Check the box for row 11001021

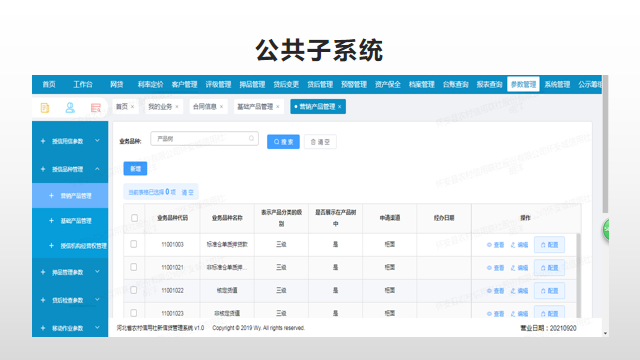tap(133, 267)
